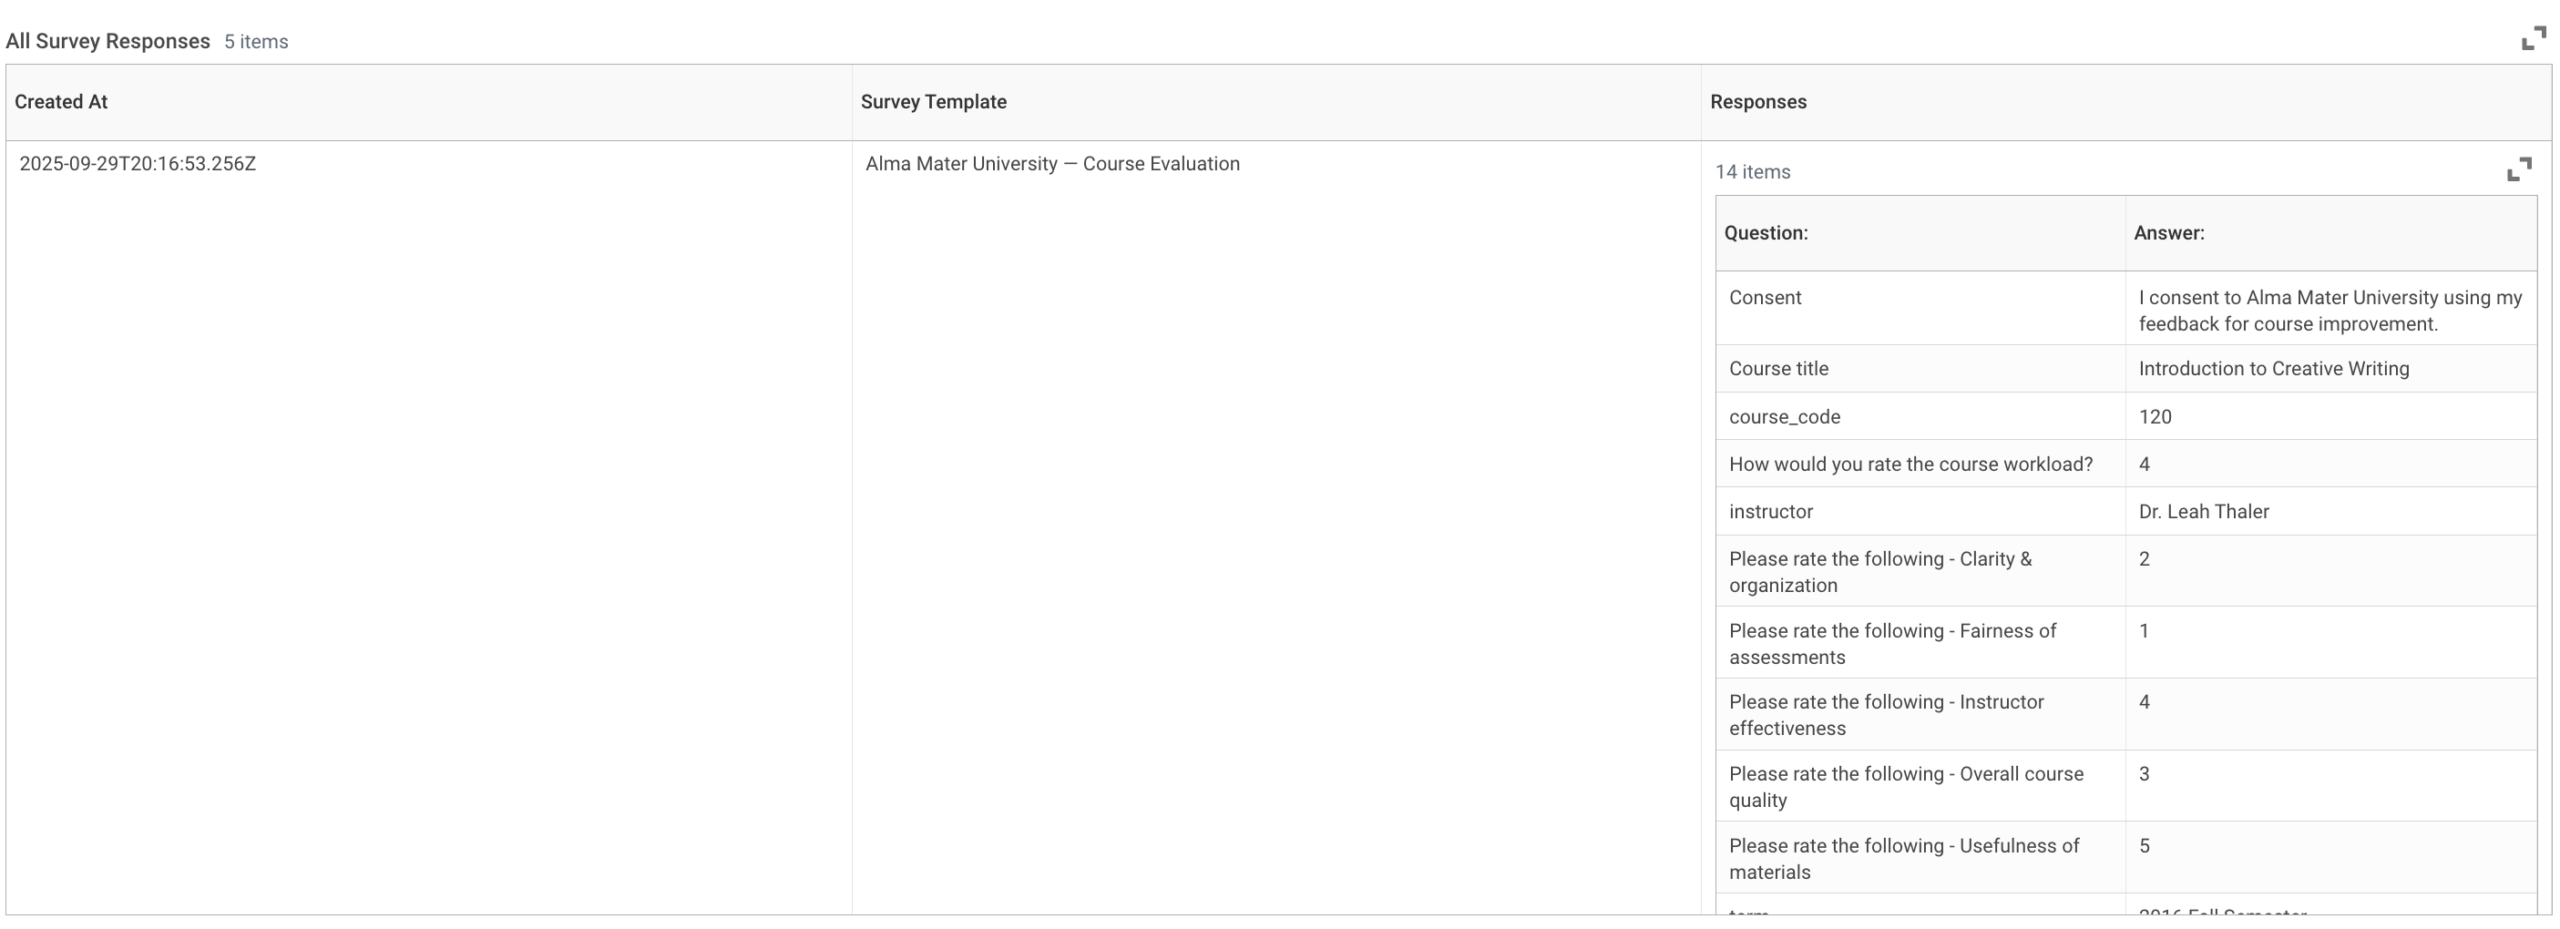The image size is (2560, 929).
Task: Click the Instructor effectiveness question cell
Action: coord(1886,715)
